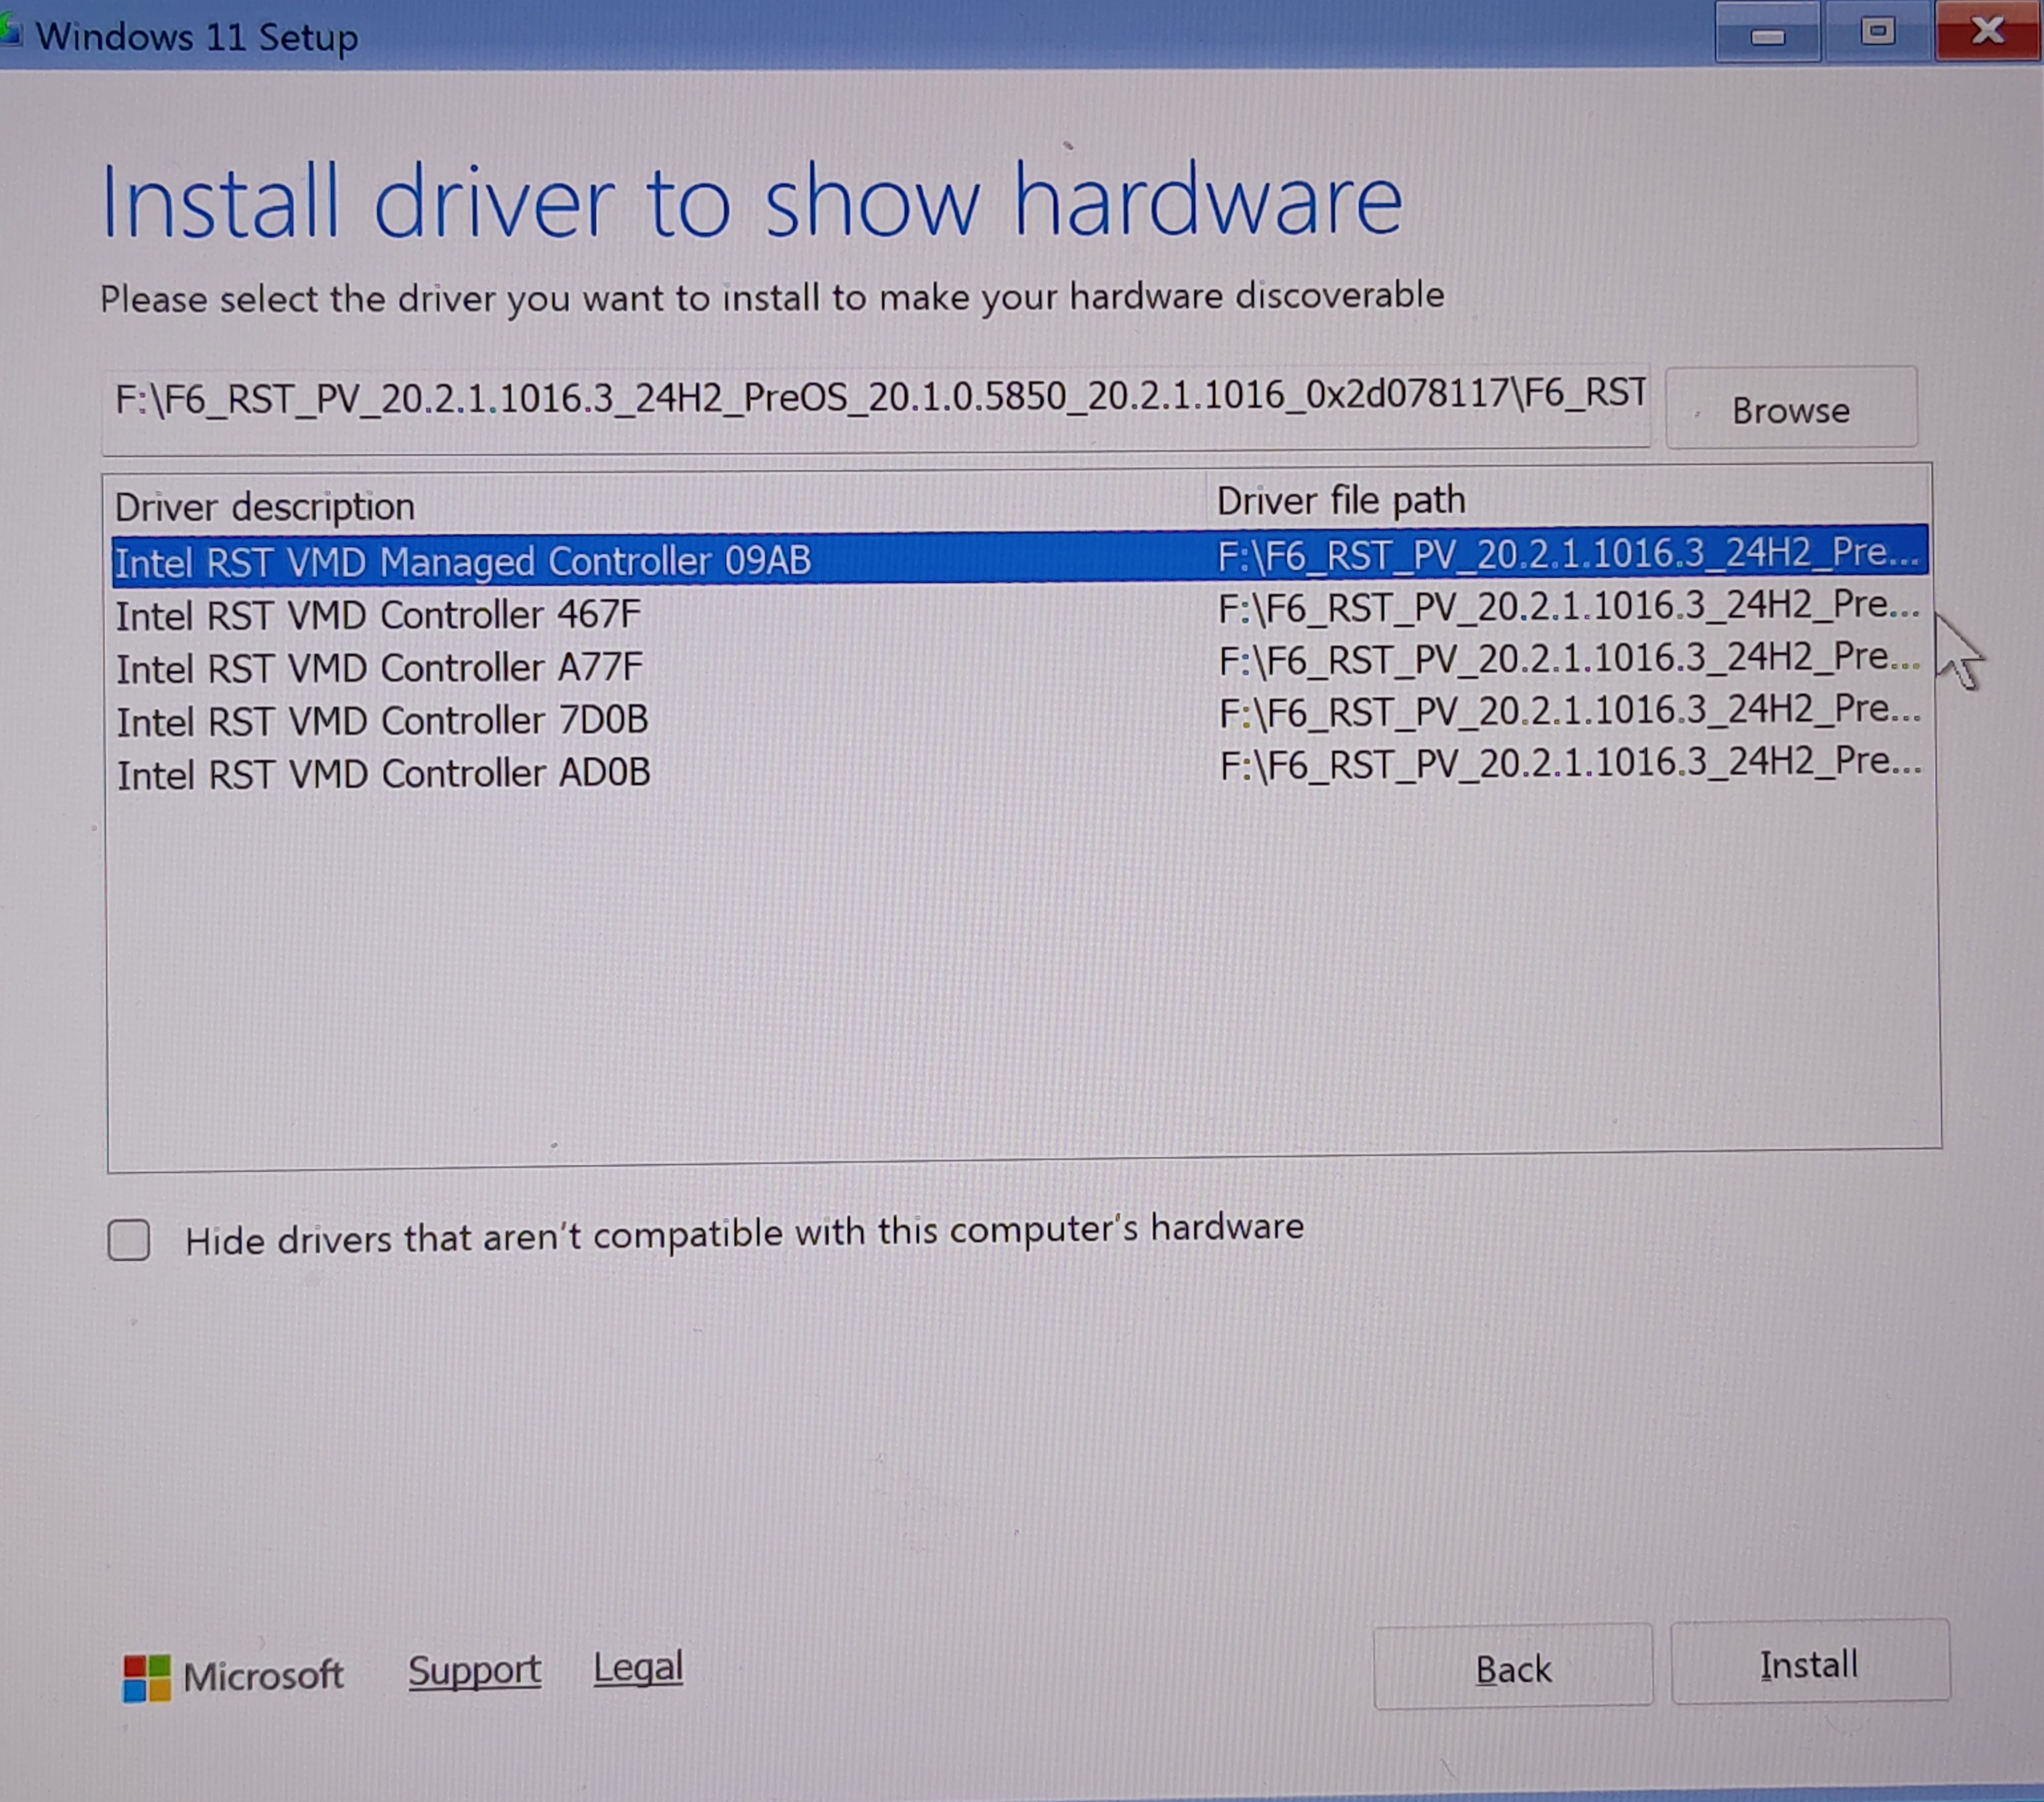Viewport: 2044px width, 1802px height.
Task: Close the Windows 11 Setup window
Action: [1987, 31]
